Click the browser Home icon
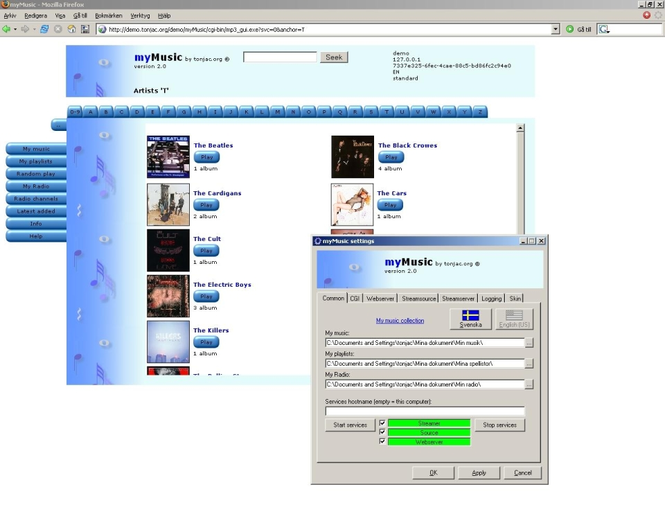 [x=72, y=29]
